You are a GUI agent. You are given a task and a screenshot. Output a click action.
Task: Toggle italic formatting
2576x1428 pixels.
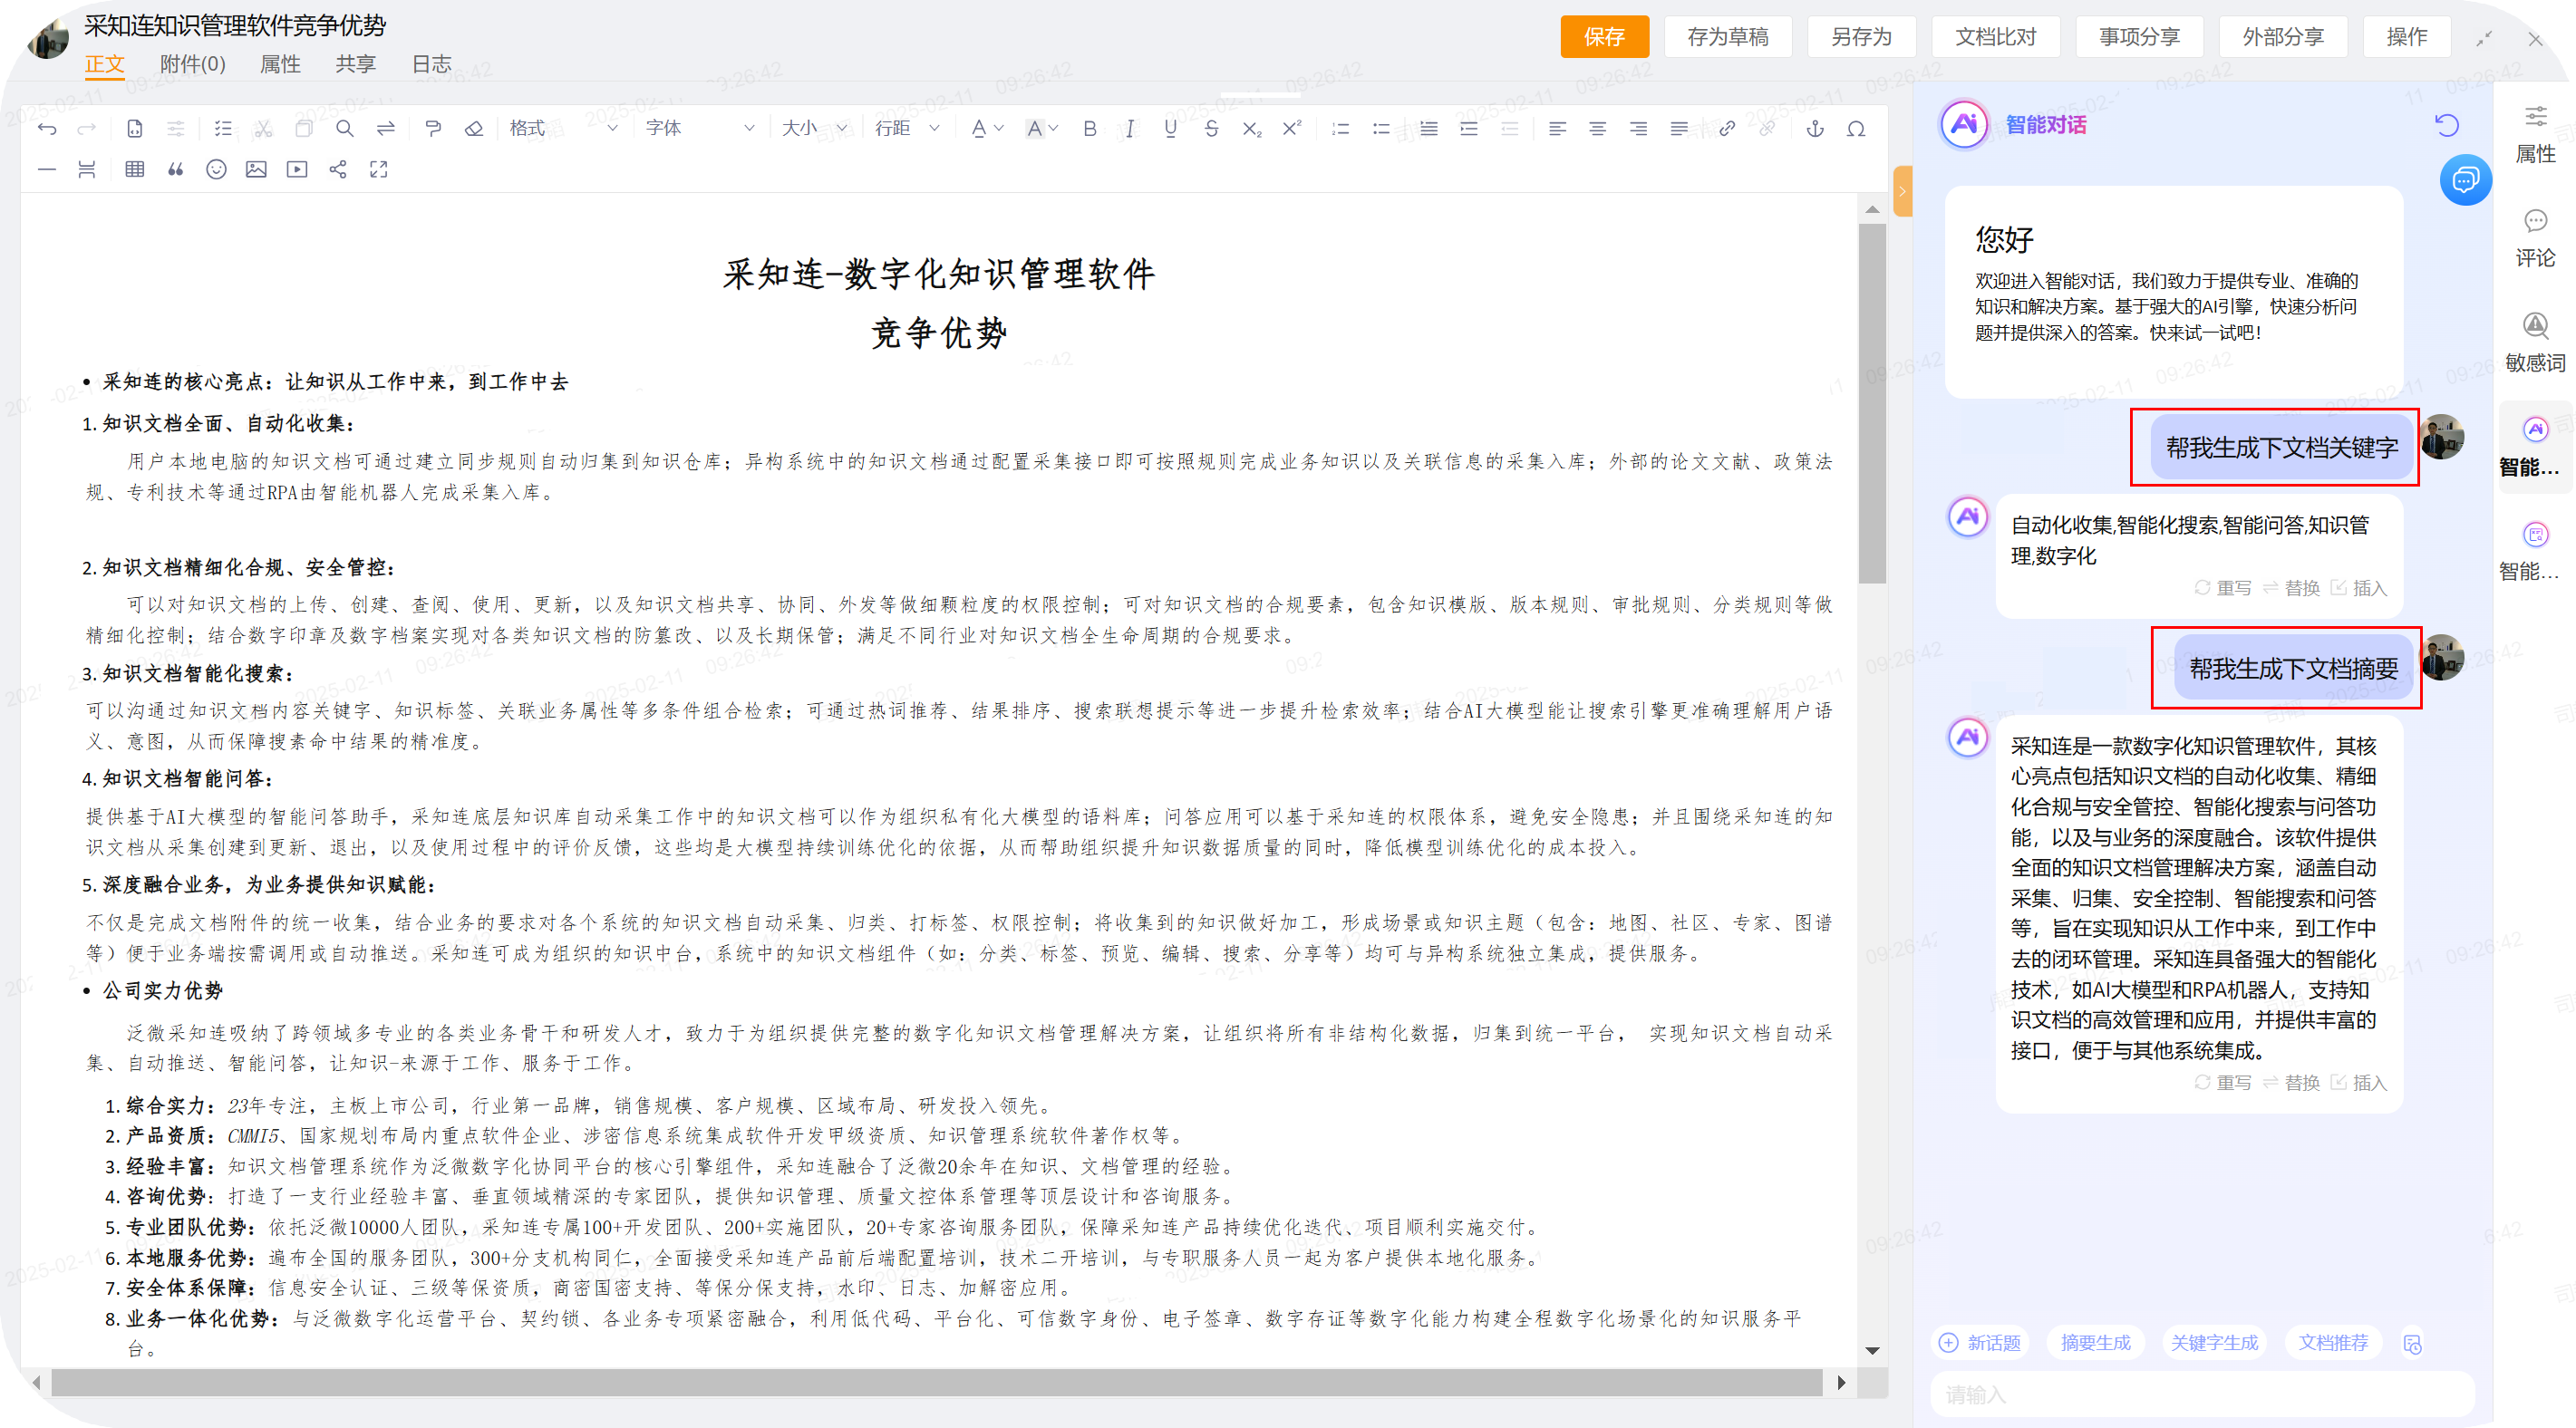(1130, 129)
